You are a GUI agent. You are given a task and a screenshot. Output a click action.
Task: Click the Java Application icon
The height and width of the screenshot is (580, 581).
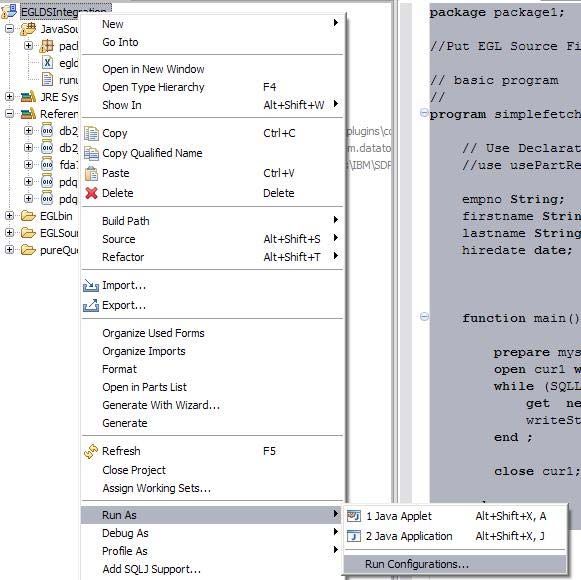354,536
